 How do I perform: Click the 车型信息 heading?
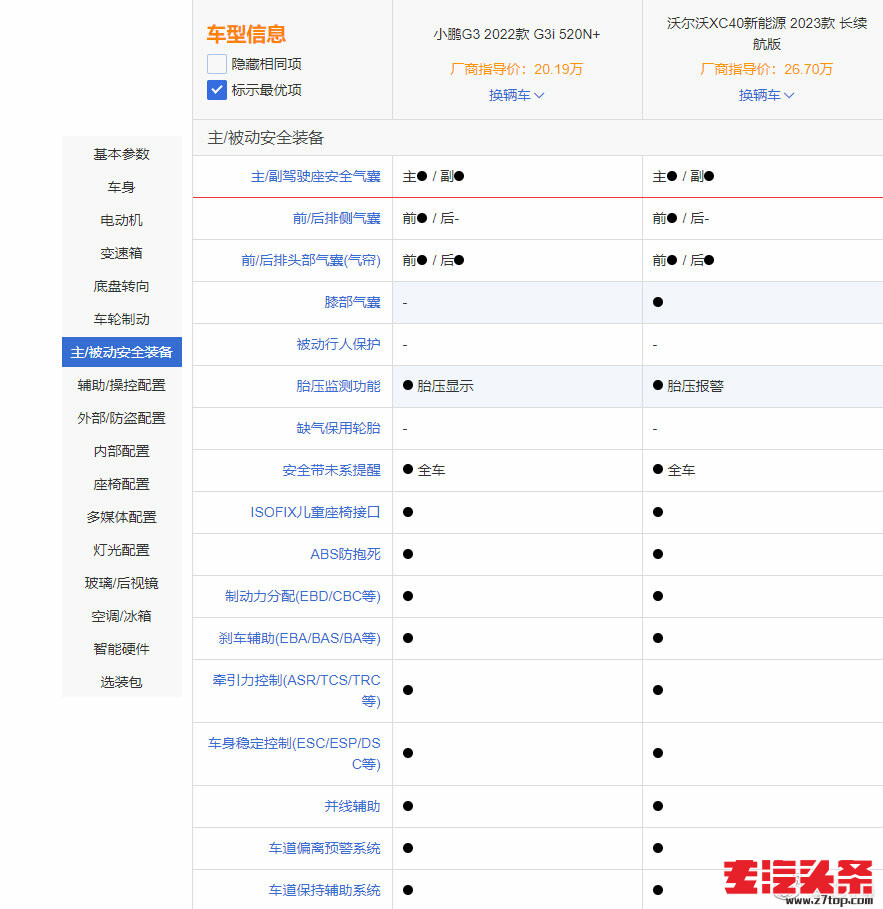[246, 34]
